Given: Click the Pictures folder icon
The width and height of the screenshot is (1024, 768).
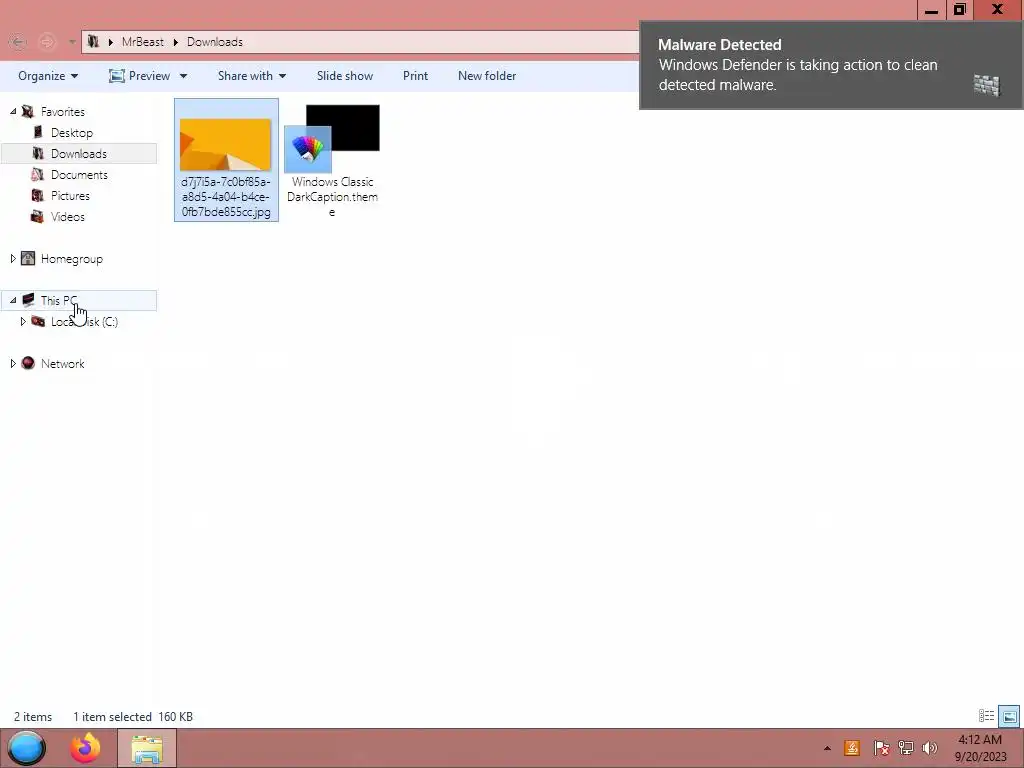Looking at the screenshot, I should click(x=38, y=195).
